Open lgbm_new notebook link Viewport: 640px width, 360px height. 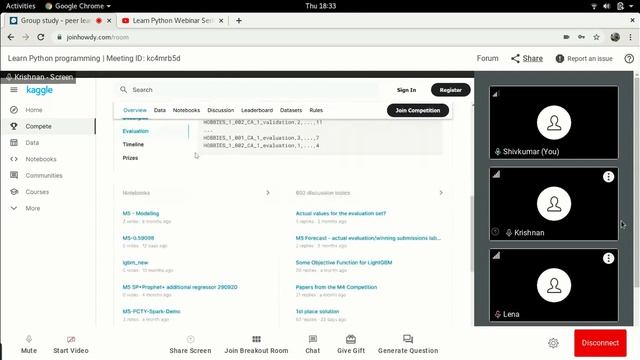coord(135,262)
